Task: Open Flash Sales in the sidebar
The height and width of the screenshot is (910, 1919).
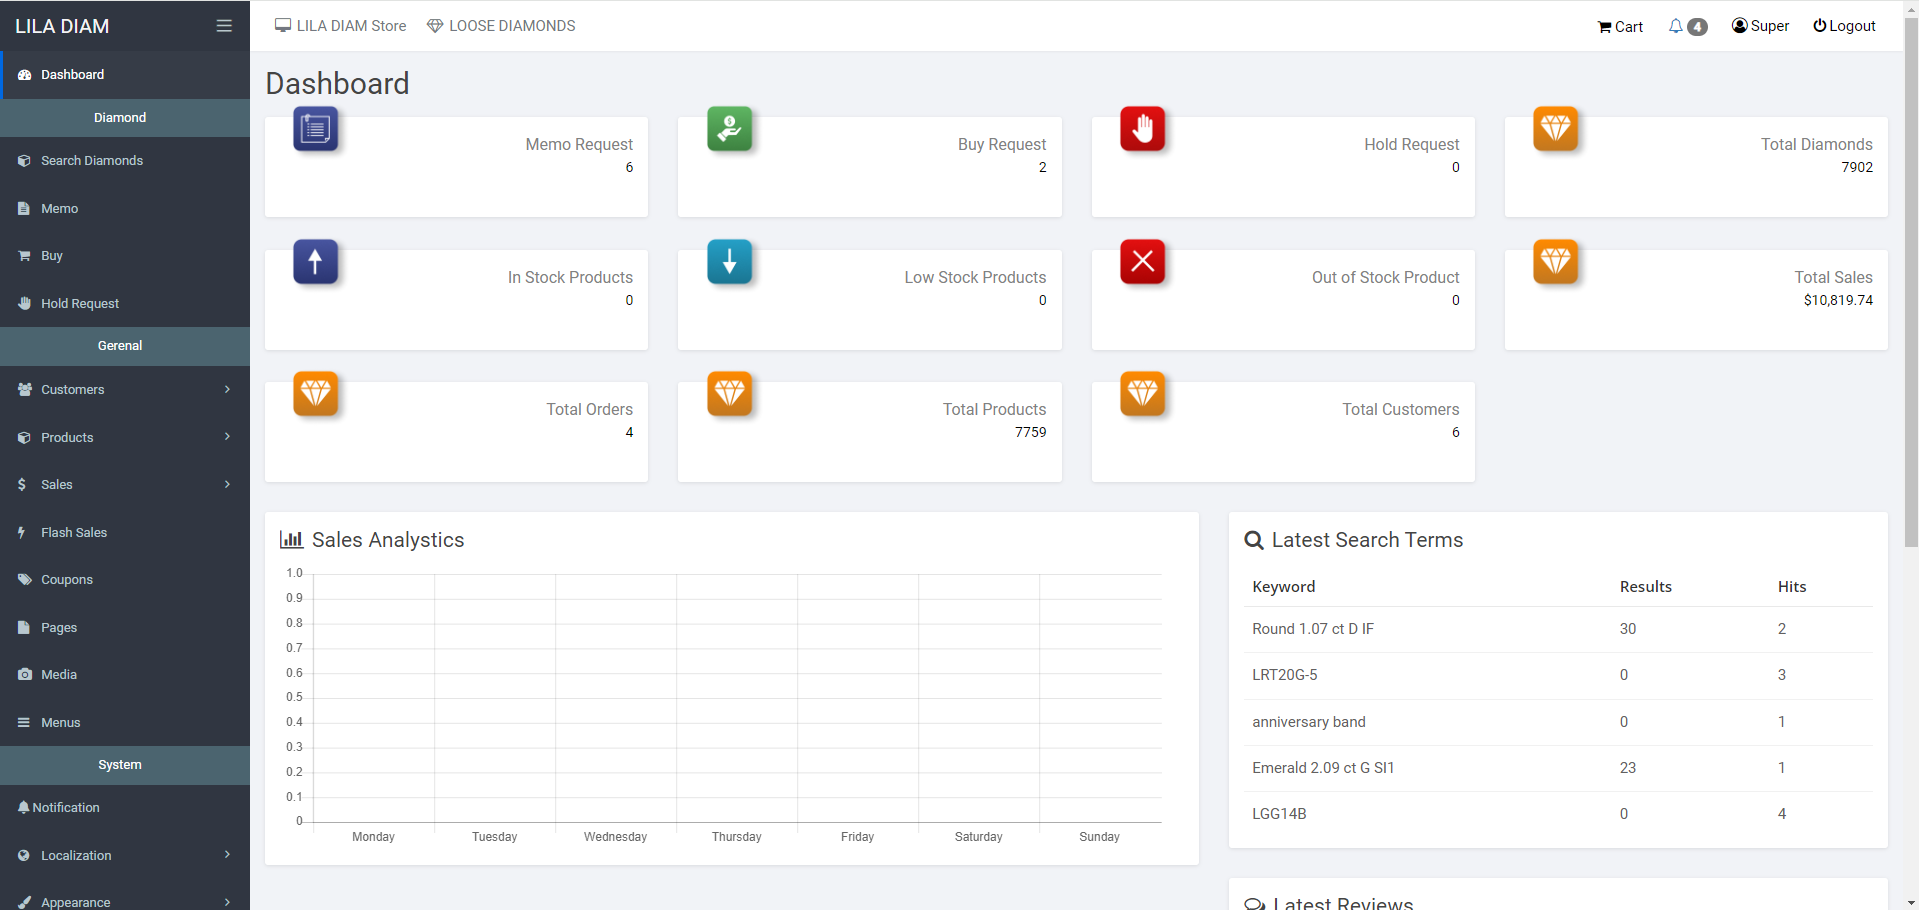Action: 125,533
